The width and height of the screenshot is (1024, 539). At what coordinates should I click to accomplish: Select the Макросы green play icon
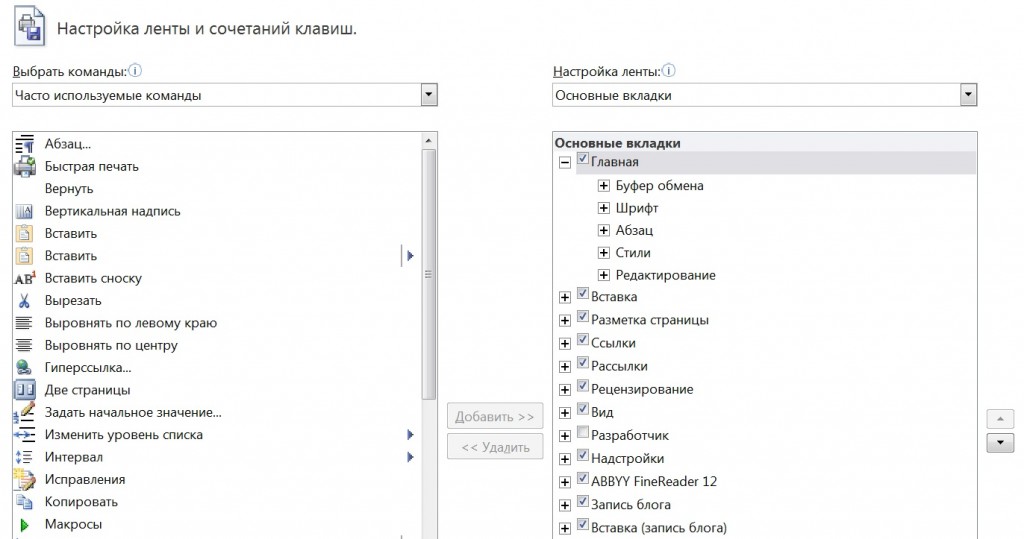click(x=25, y=524)
